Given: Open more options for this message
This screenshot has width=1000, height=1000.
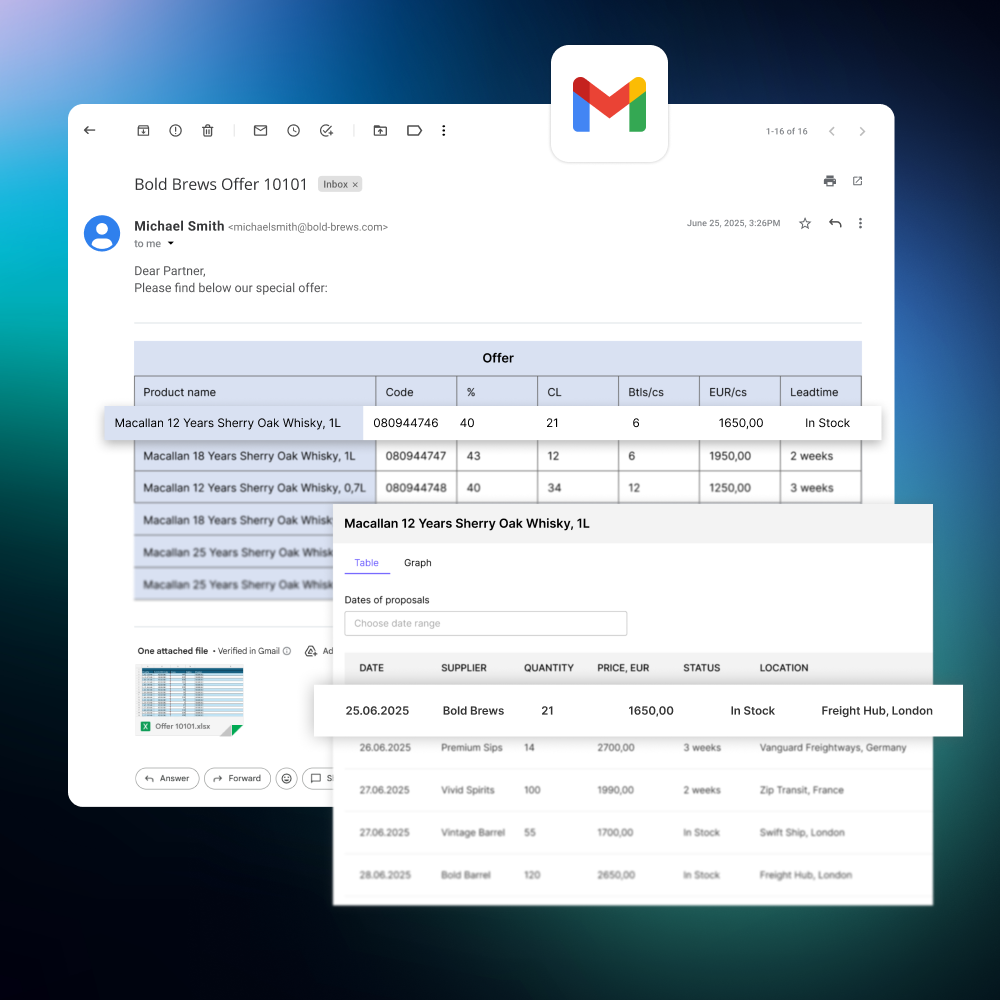Looking at the screenshot, I should [x=860, y=223].
